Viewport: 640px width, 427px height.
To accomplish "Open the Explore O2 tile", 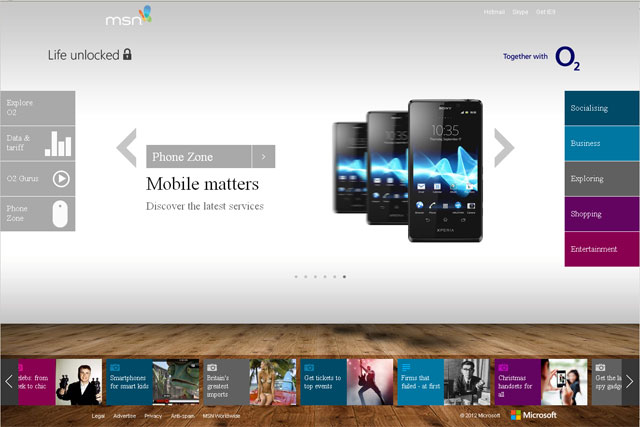I will click(38, 108).
